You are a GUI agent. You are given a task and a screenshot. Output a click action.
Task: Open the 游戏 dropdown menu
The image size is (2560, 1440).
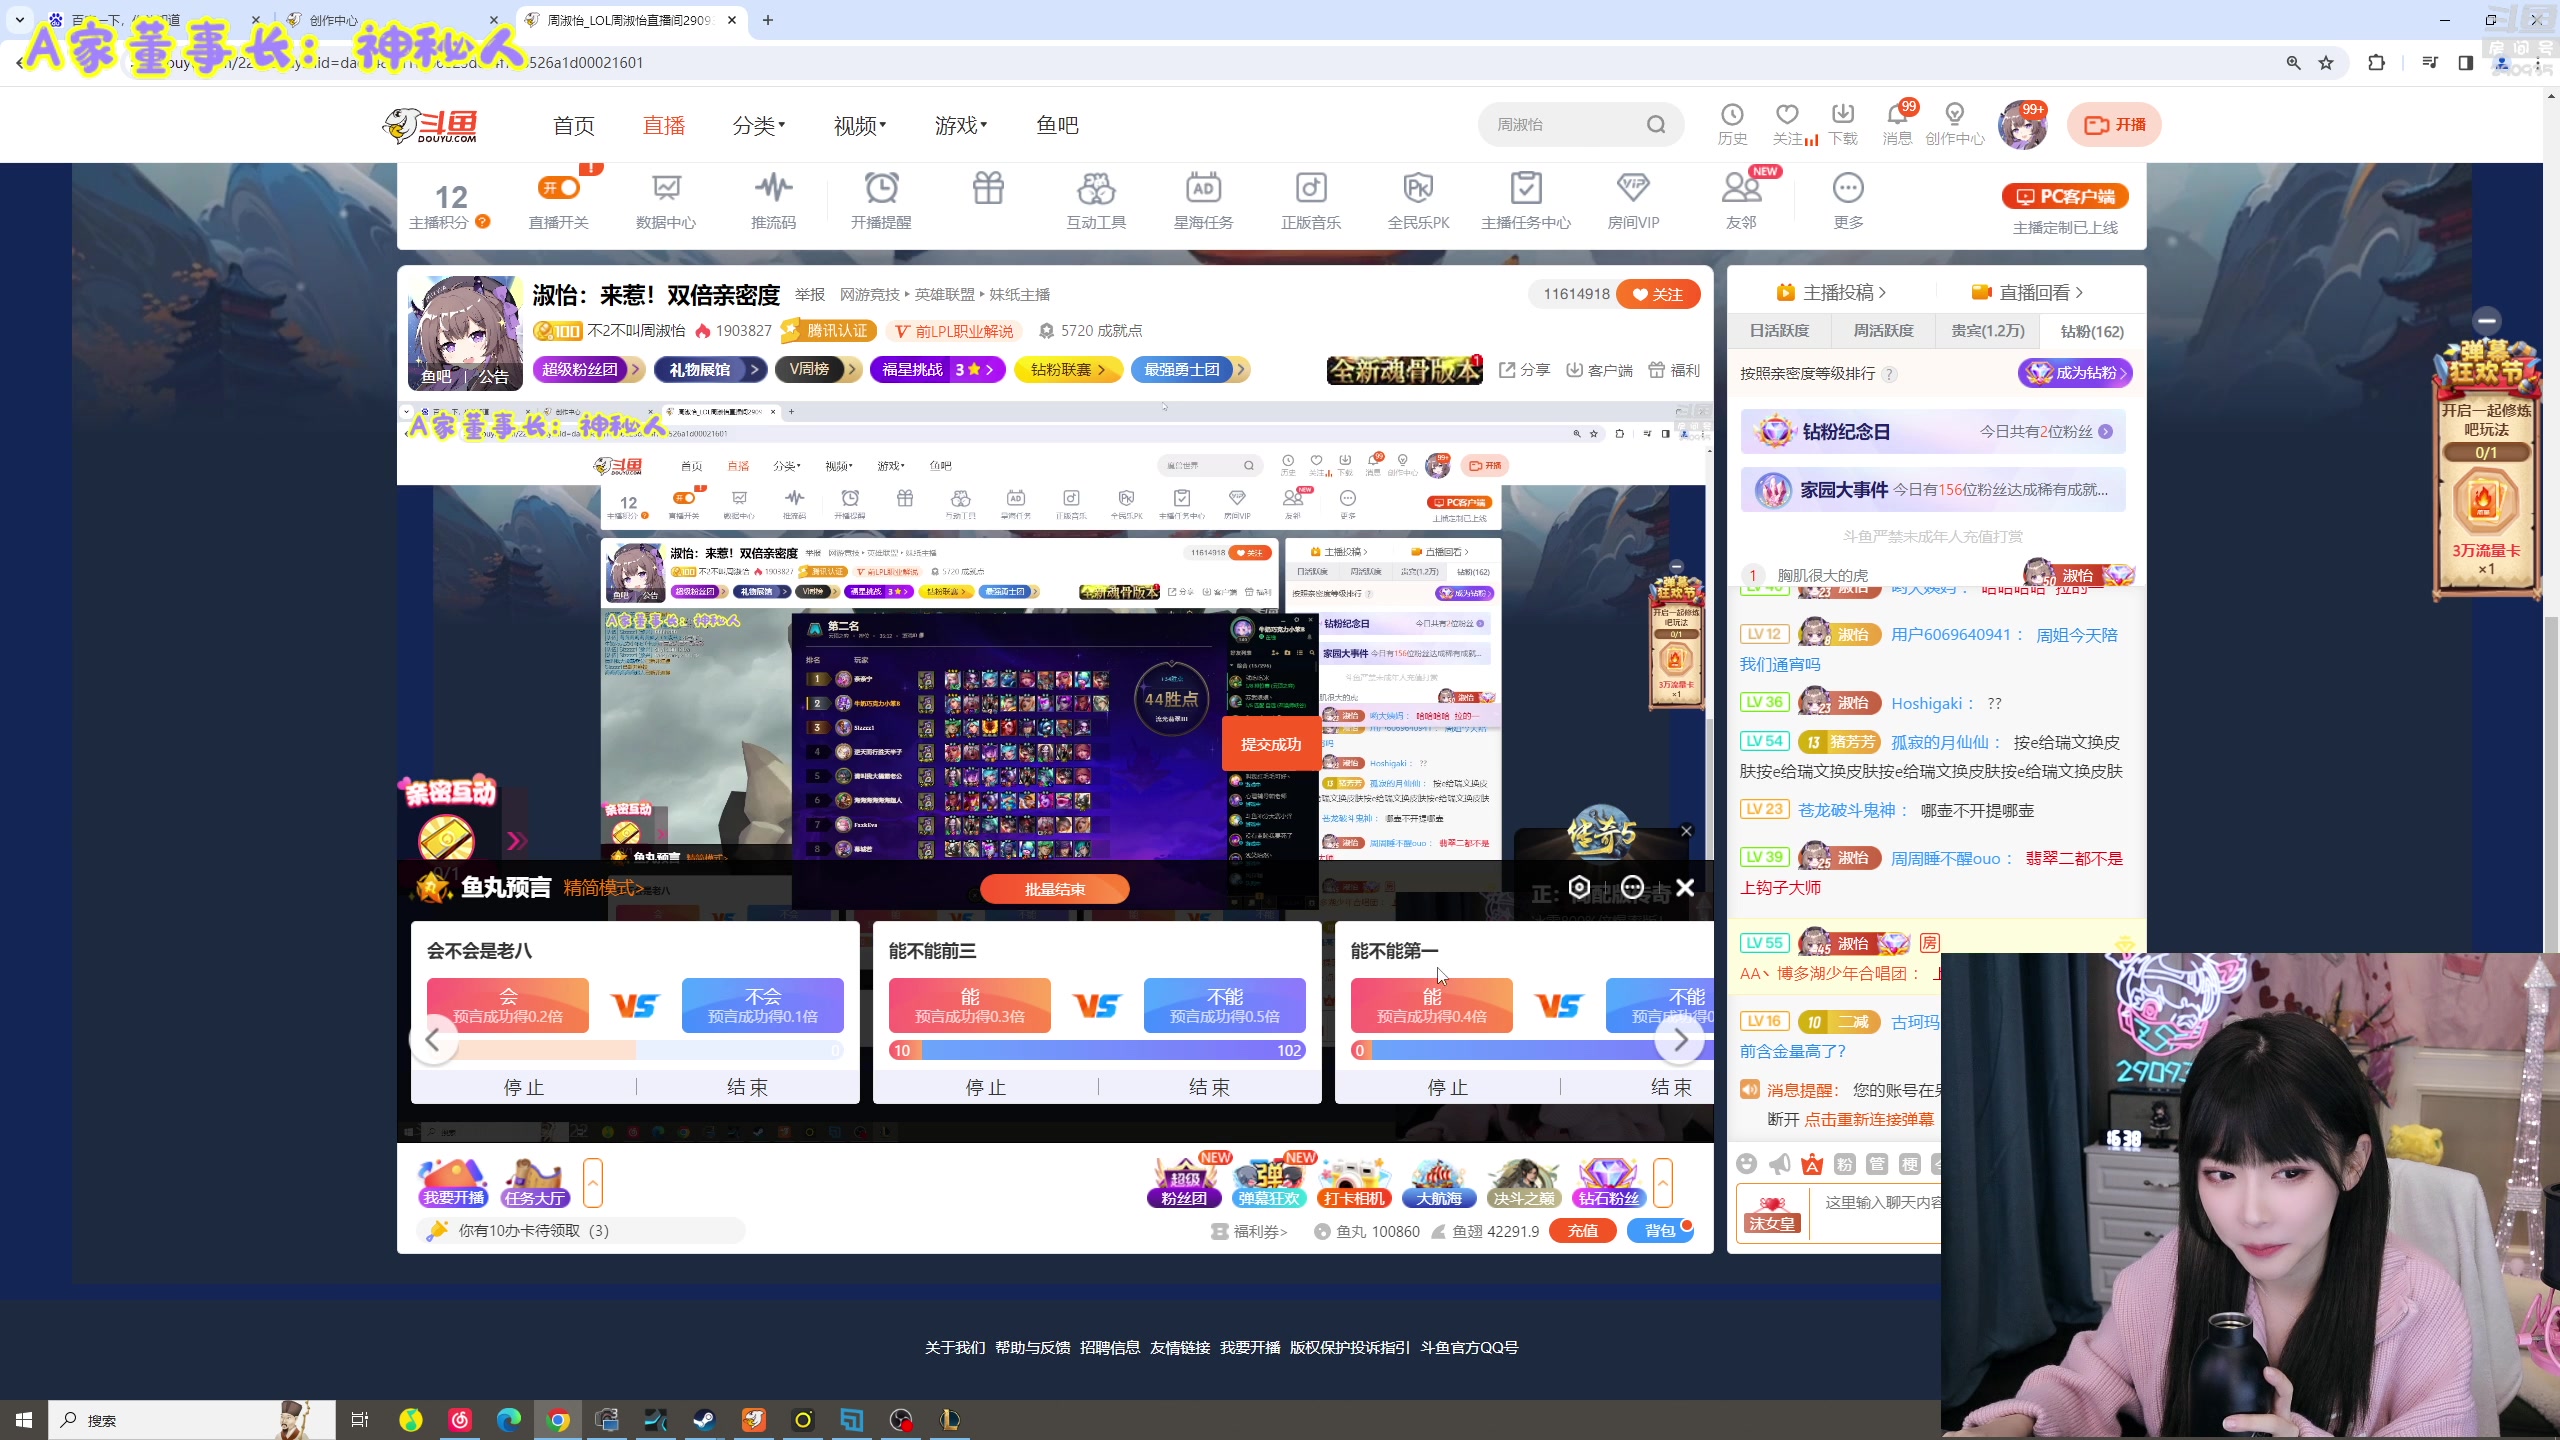pos(961,126)
